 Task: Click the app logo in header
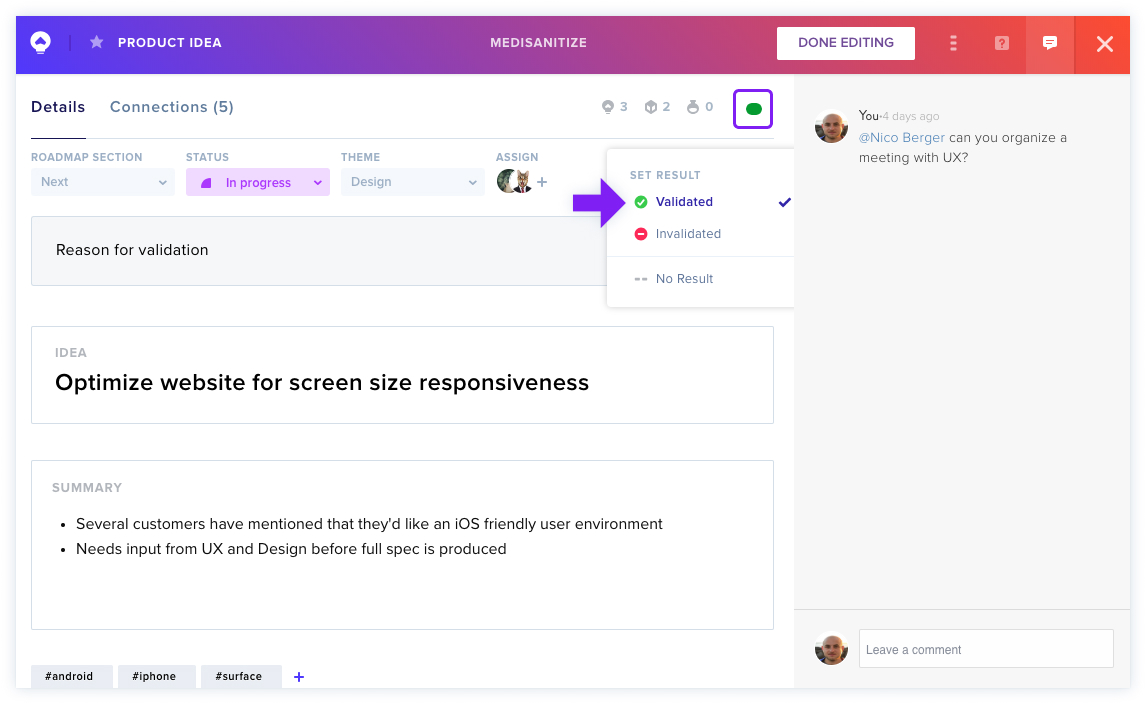coord(41,43)
